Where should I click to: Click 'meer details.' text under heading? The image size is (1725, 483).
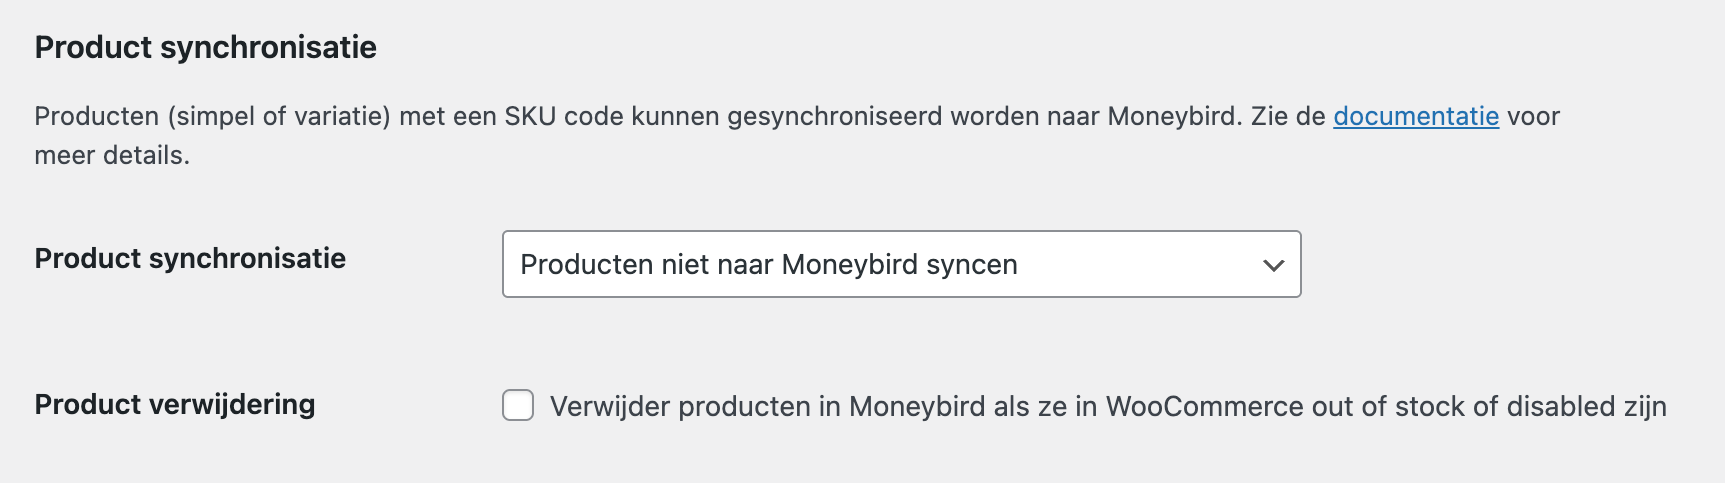pyautogui.click(x=112, y=156)
